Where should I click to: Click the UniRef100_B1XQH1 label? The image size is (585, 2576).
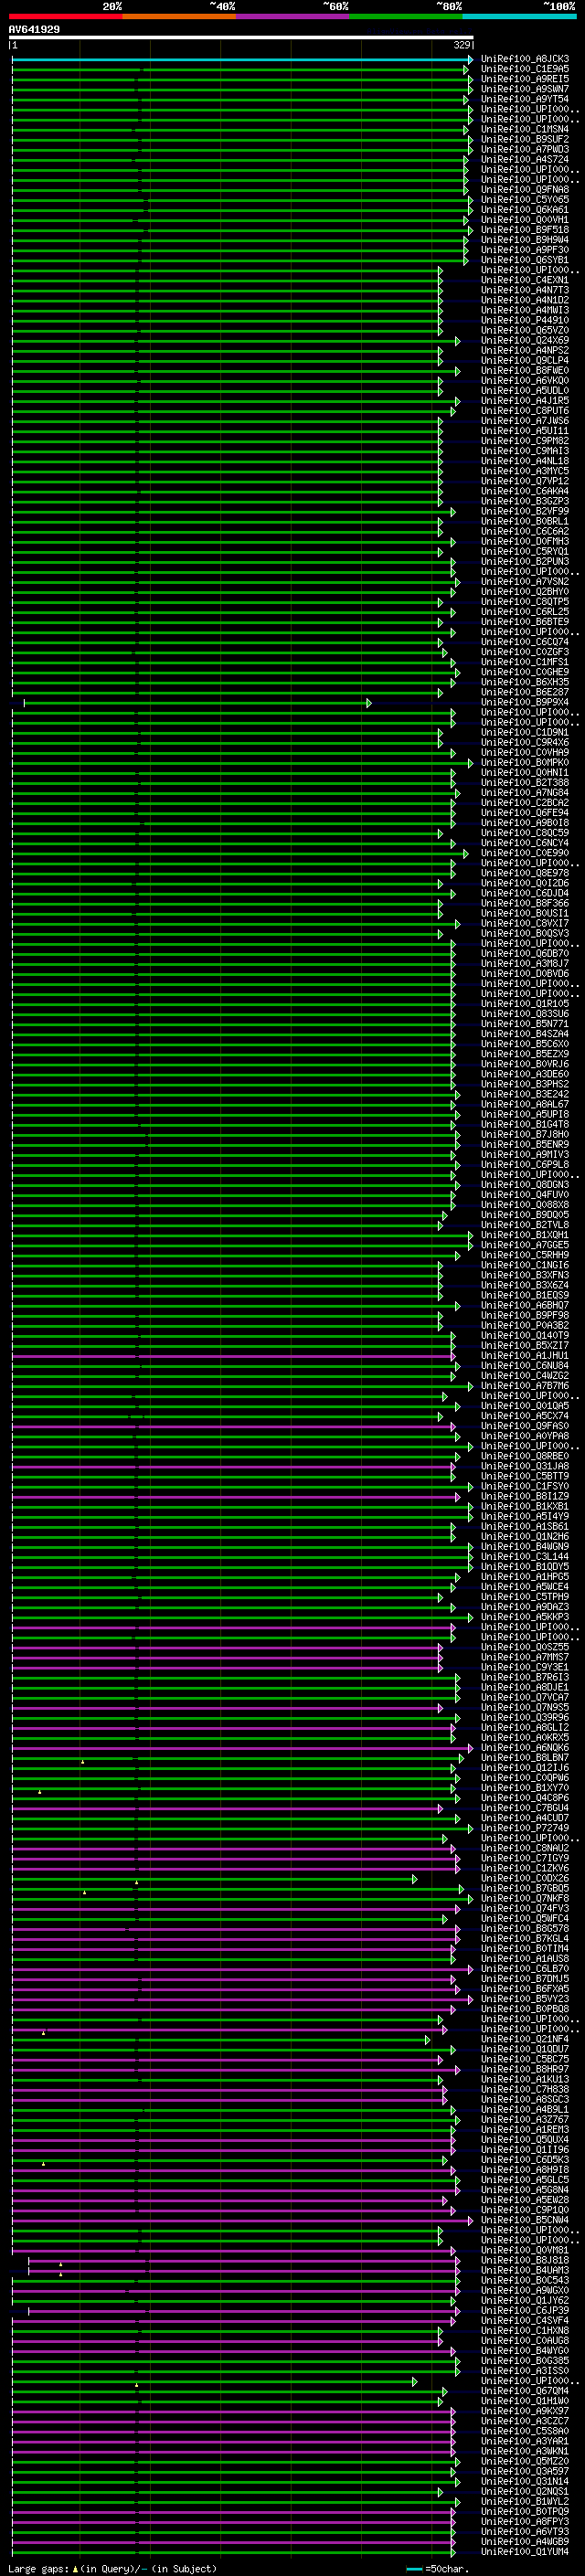pyautogui.click(x=525, y=1235)
